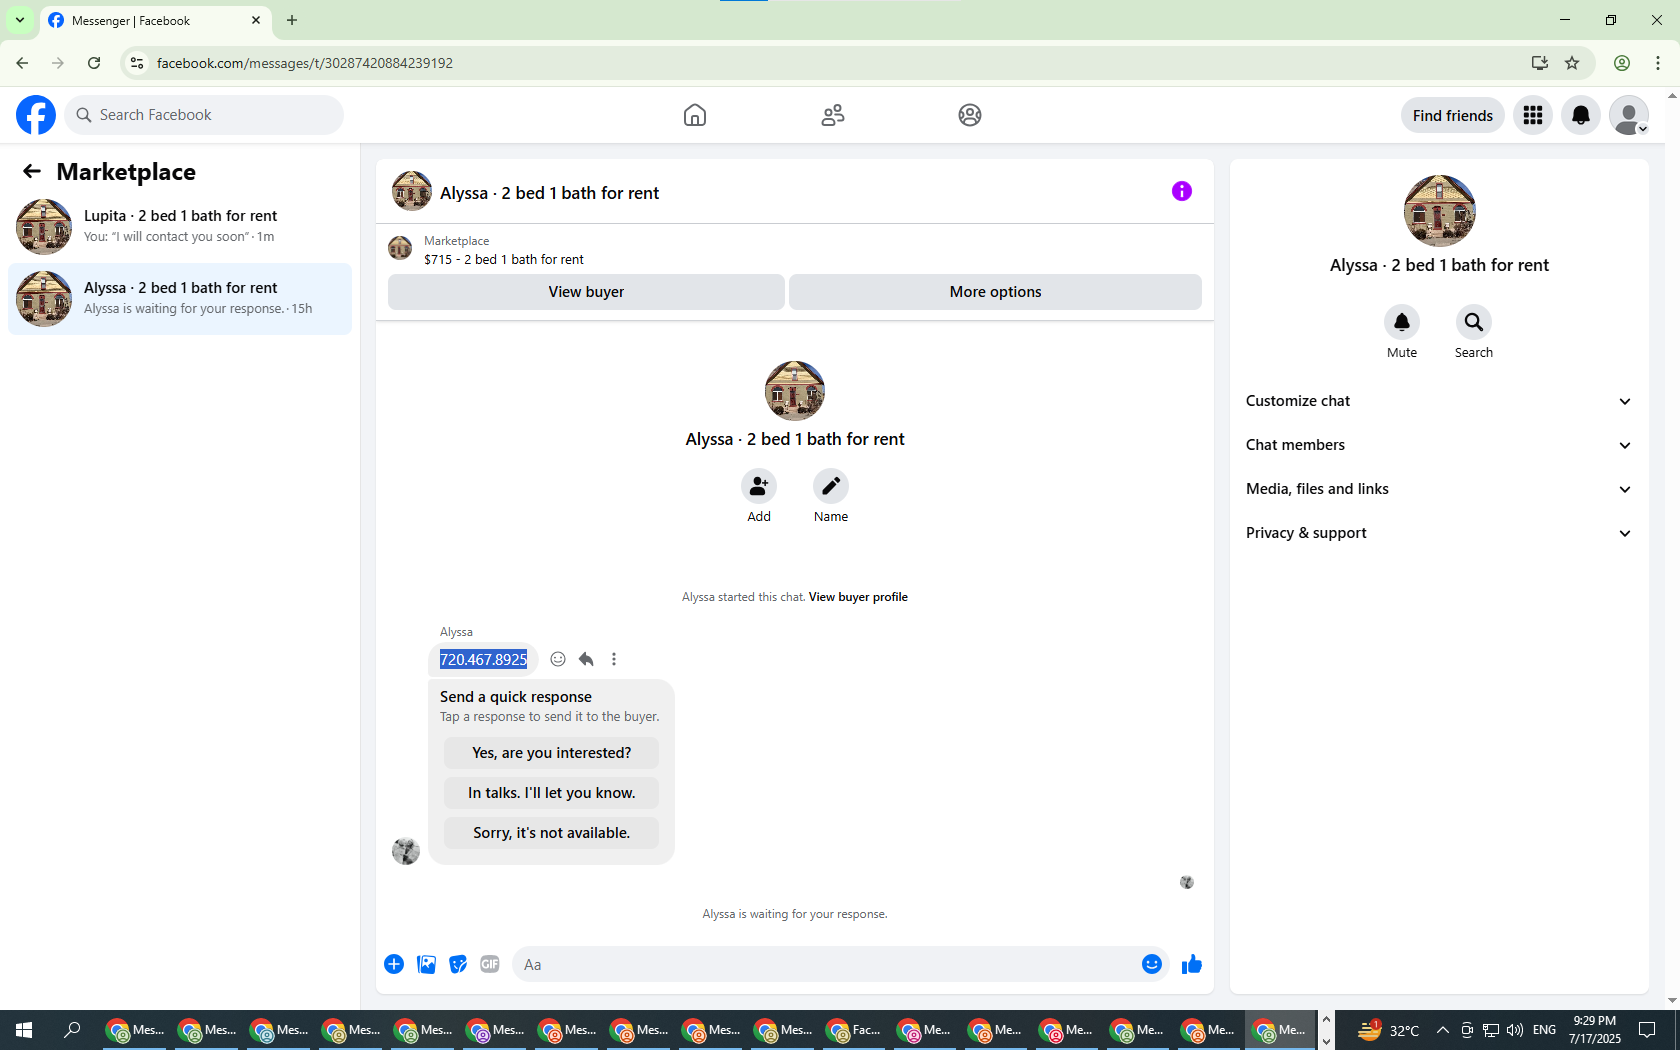Select the Messenger | Facebook browser tab
Screen dimensions: 1680x1050
155,20
